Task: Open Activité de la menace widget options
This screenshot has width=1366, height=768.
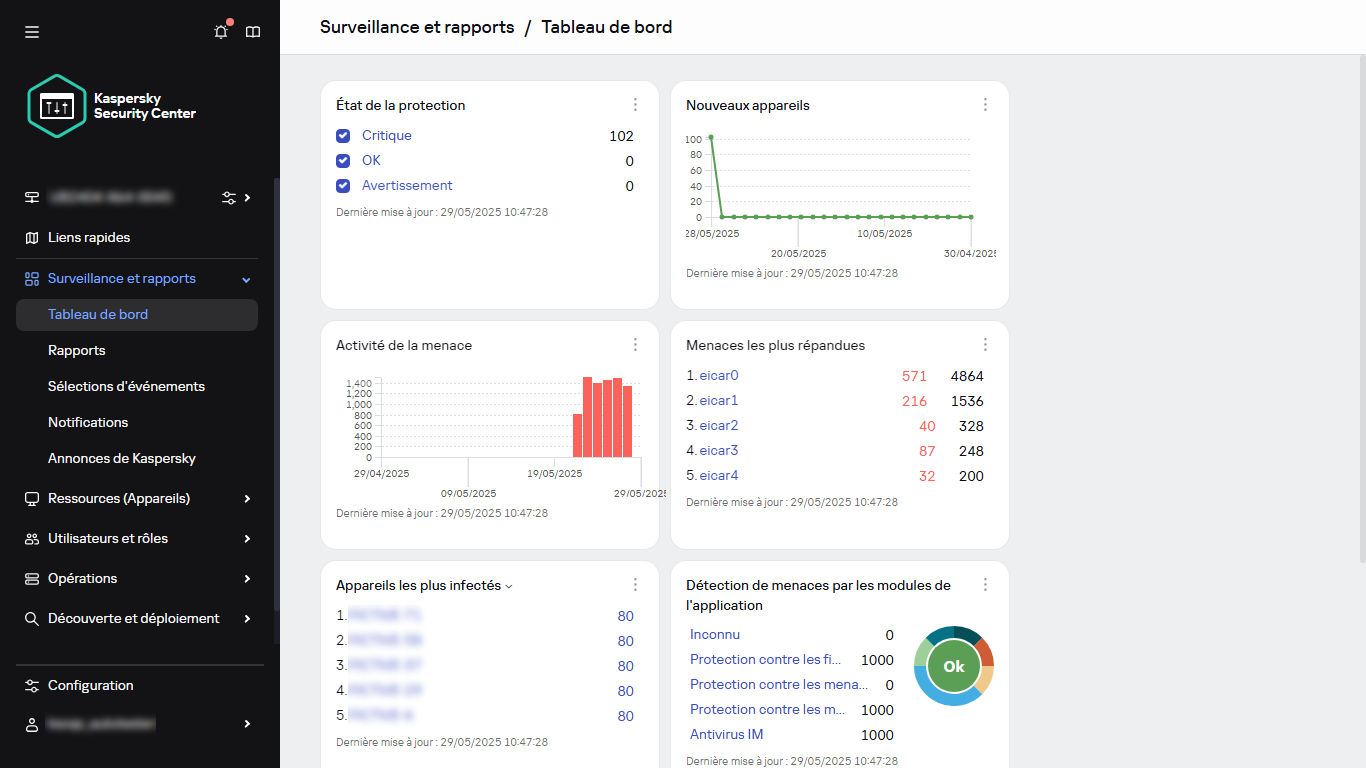Action: (635, 344)
